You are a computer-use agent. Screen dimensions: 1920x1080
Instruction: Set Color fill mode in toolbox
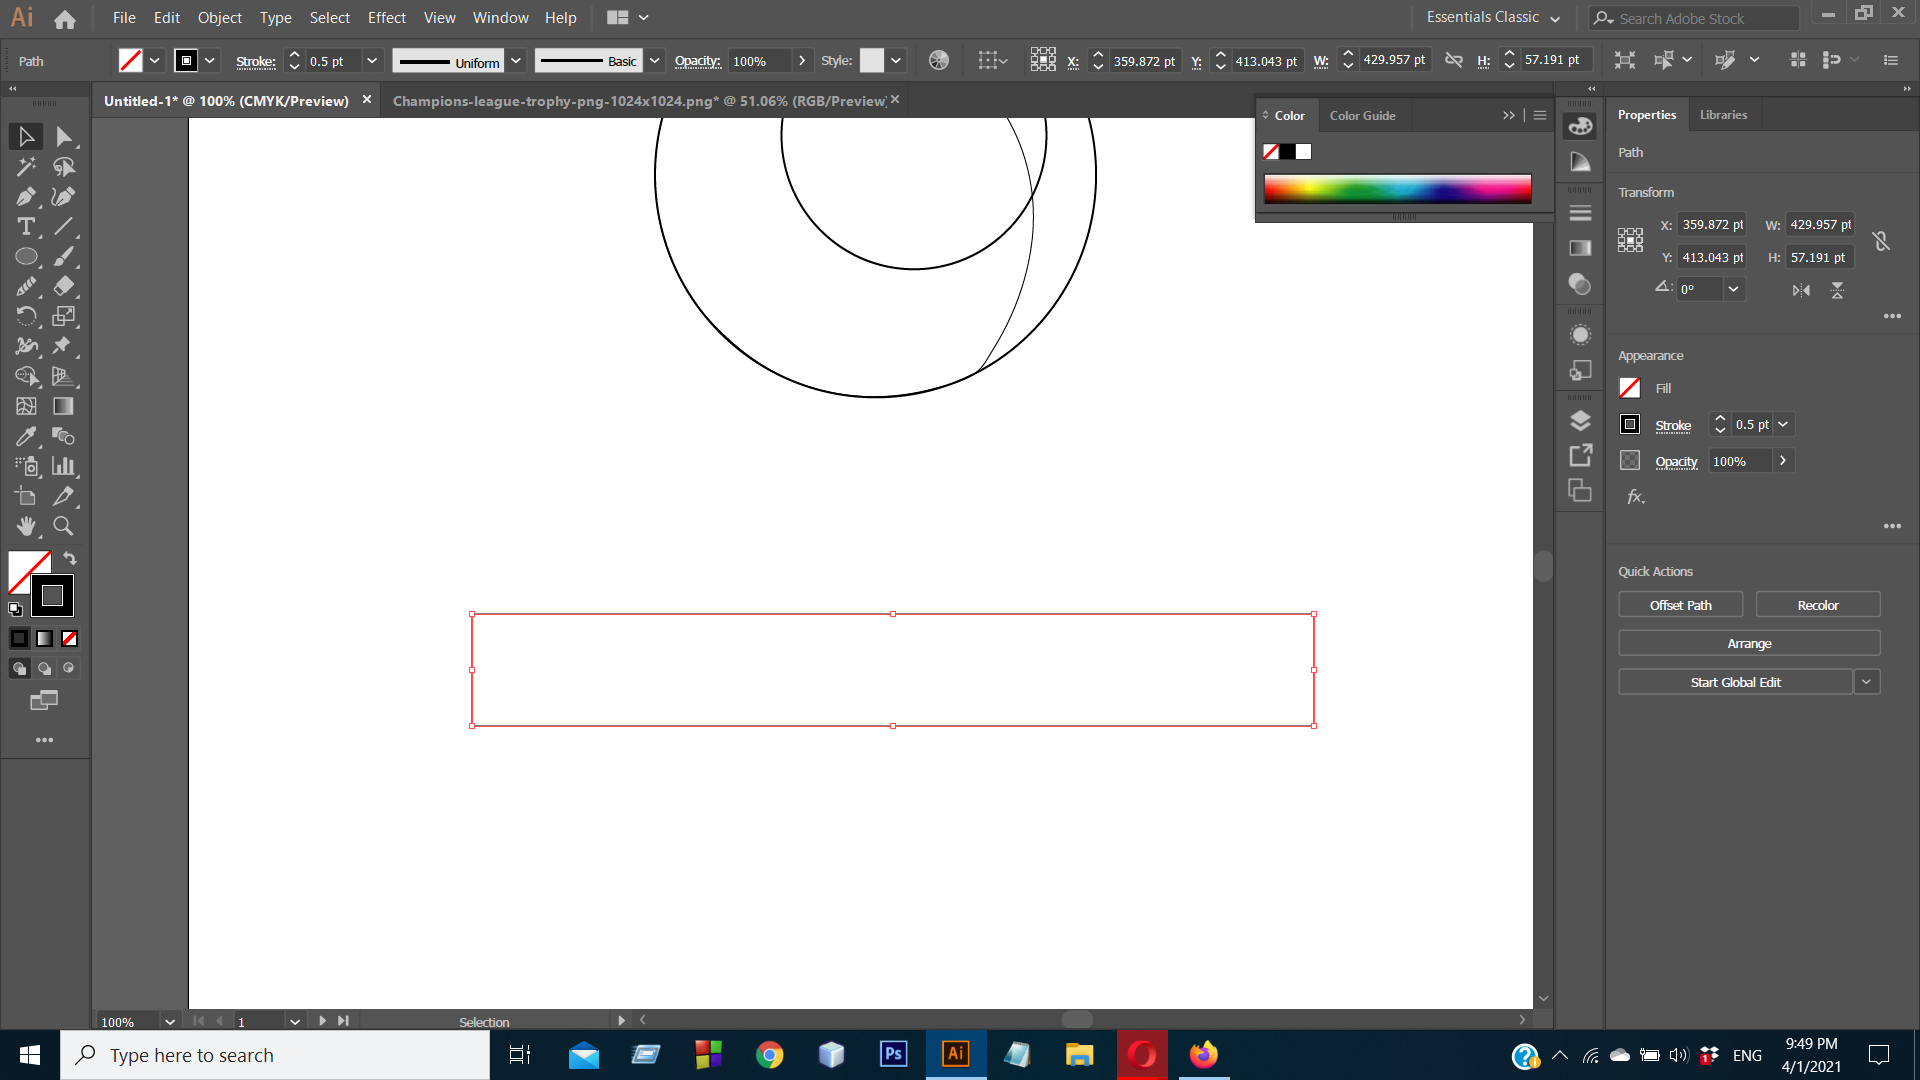pyautogui.click(x=19, y=638)
